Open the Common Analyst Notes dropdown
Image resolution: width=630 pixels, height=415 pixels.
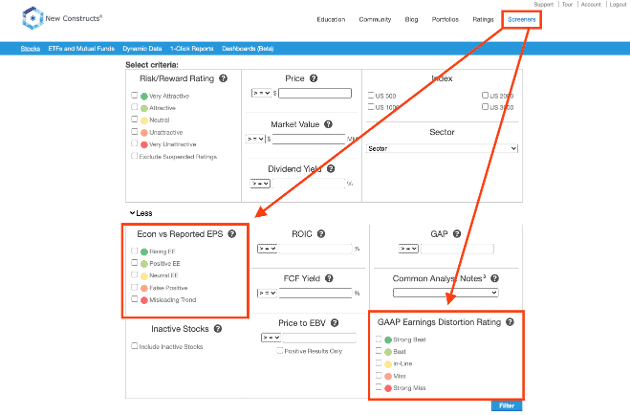point(445,293)
